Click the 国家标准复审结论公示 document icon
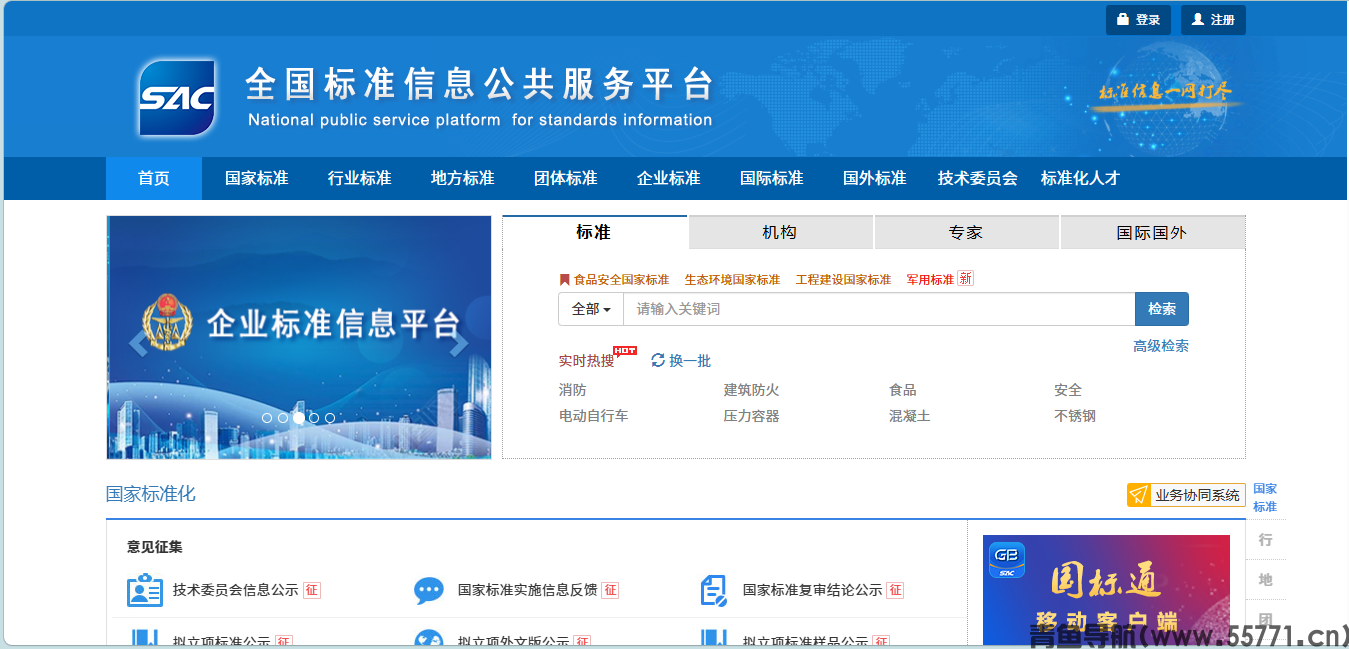Image resolution: width=1349 pixels, height=649 pixels. 714,590
